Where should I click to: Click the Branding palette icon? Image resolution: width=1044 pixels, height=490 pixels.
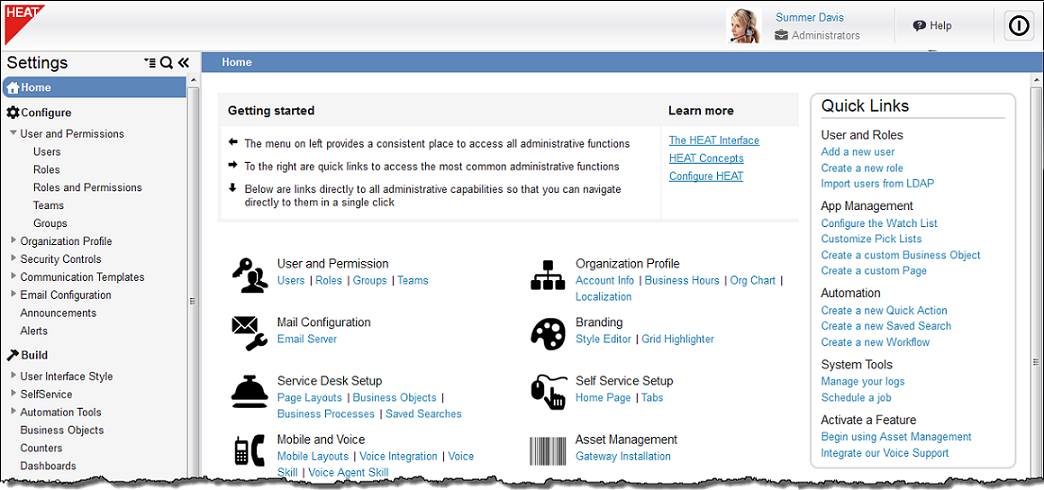pos(548,333)
